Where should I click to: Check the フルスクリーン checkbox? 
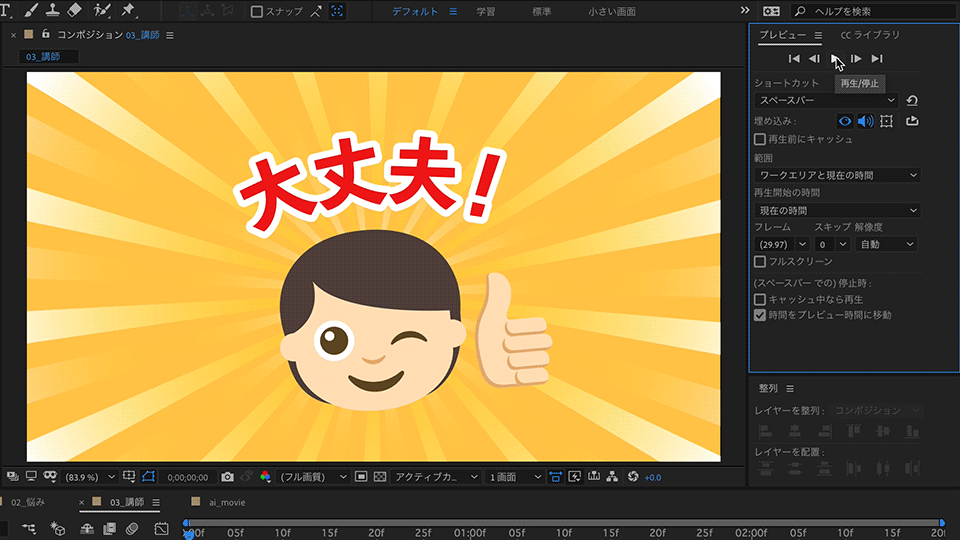click(760, 262)
